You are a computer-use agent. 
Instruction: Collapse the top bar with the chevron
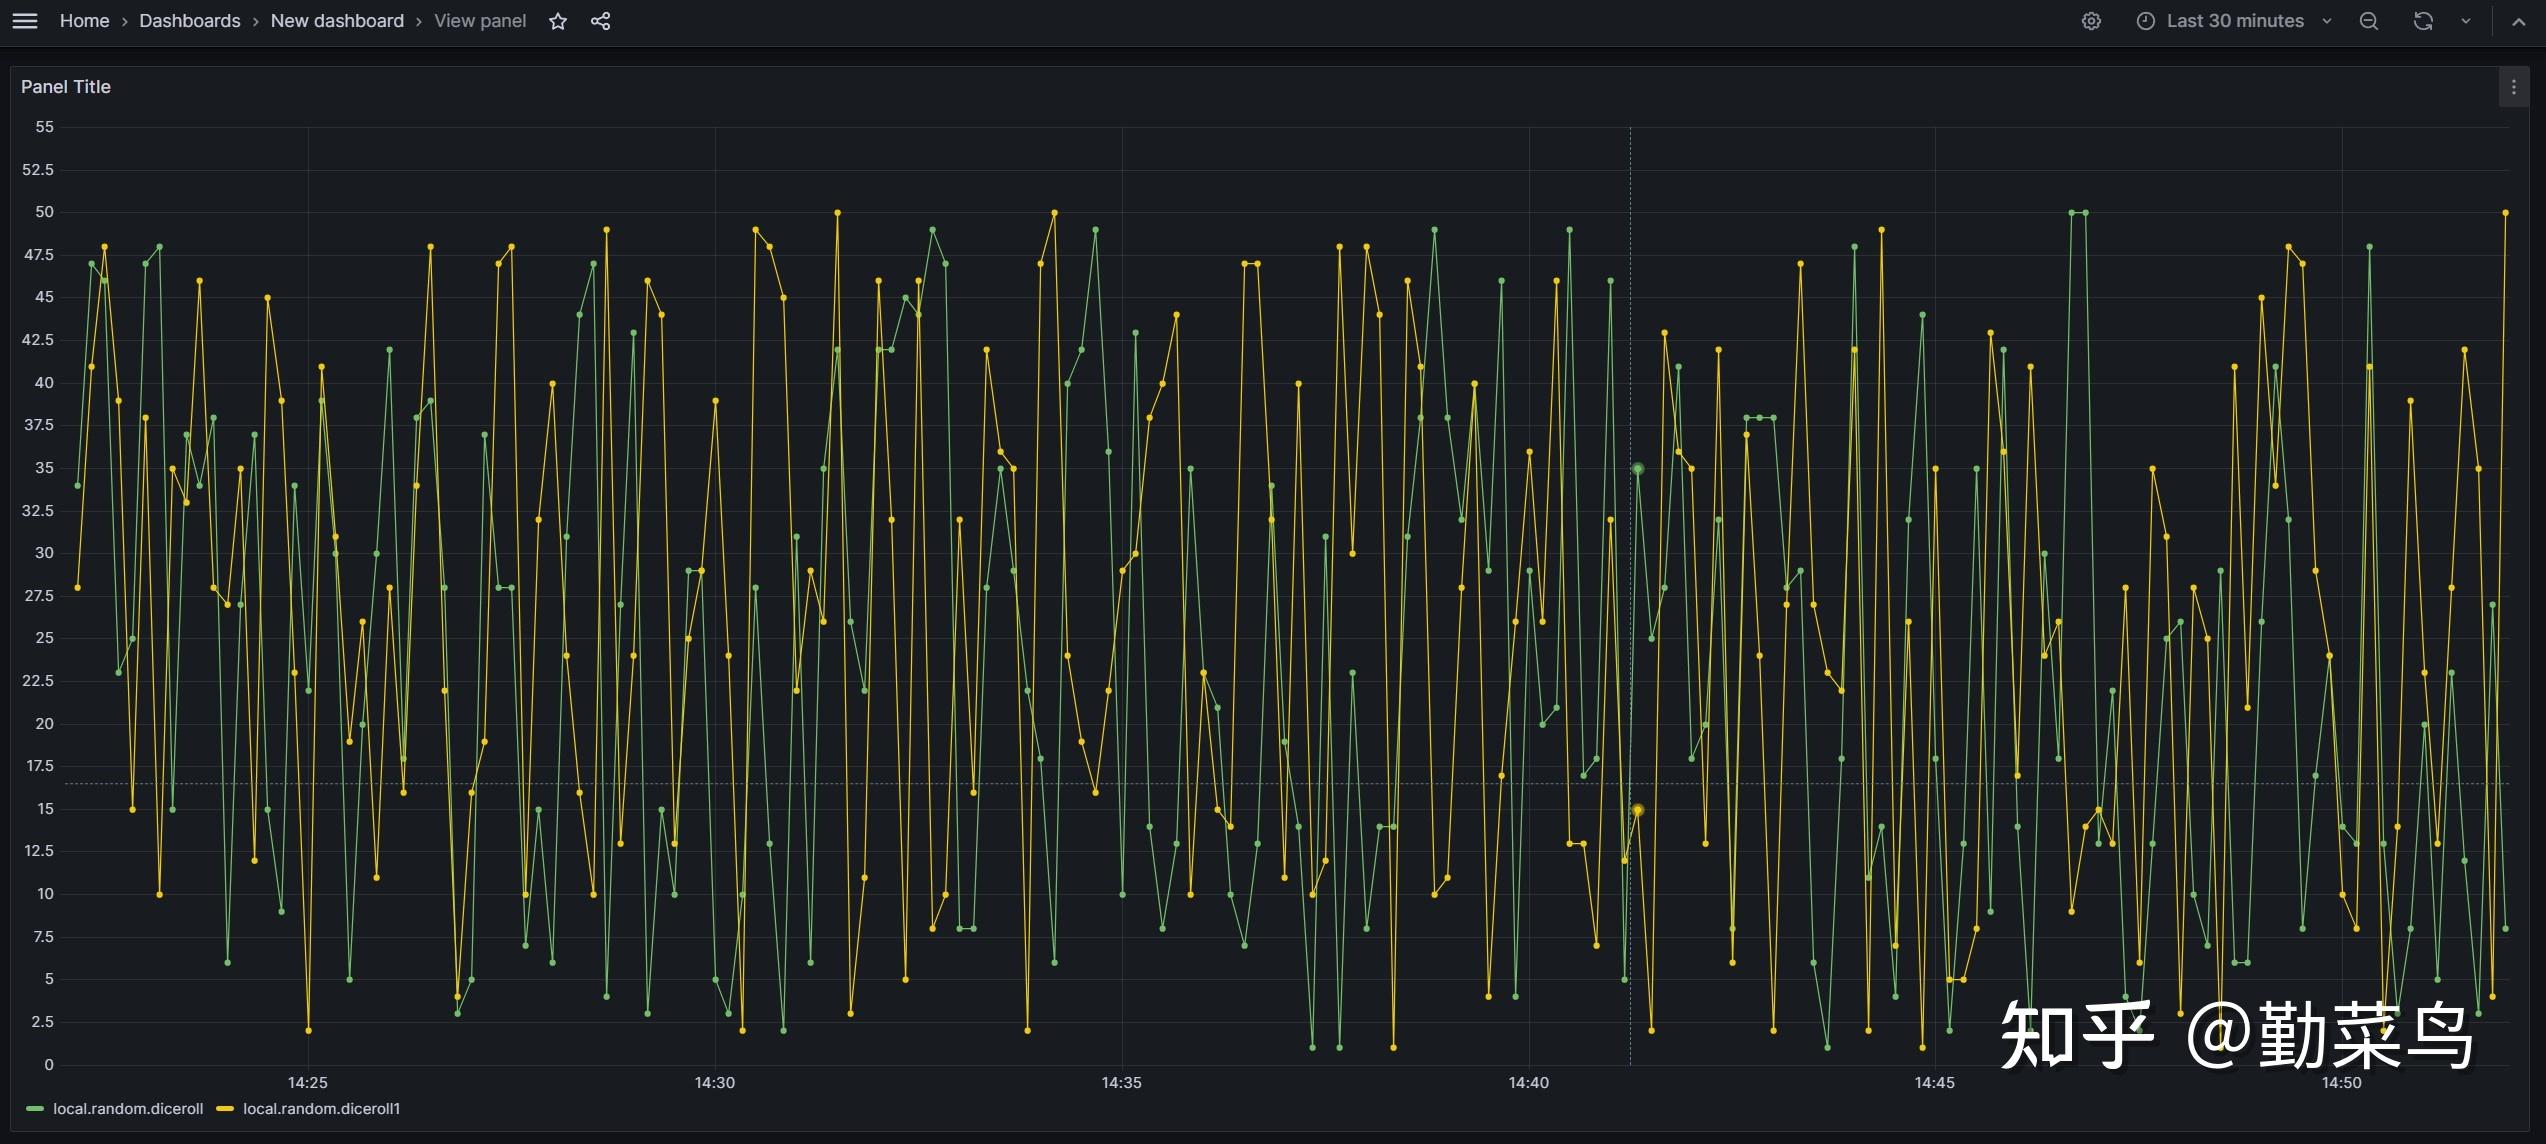point(2518,21)
